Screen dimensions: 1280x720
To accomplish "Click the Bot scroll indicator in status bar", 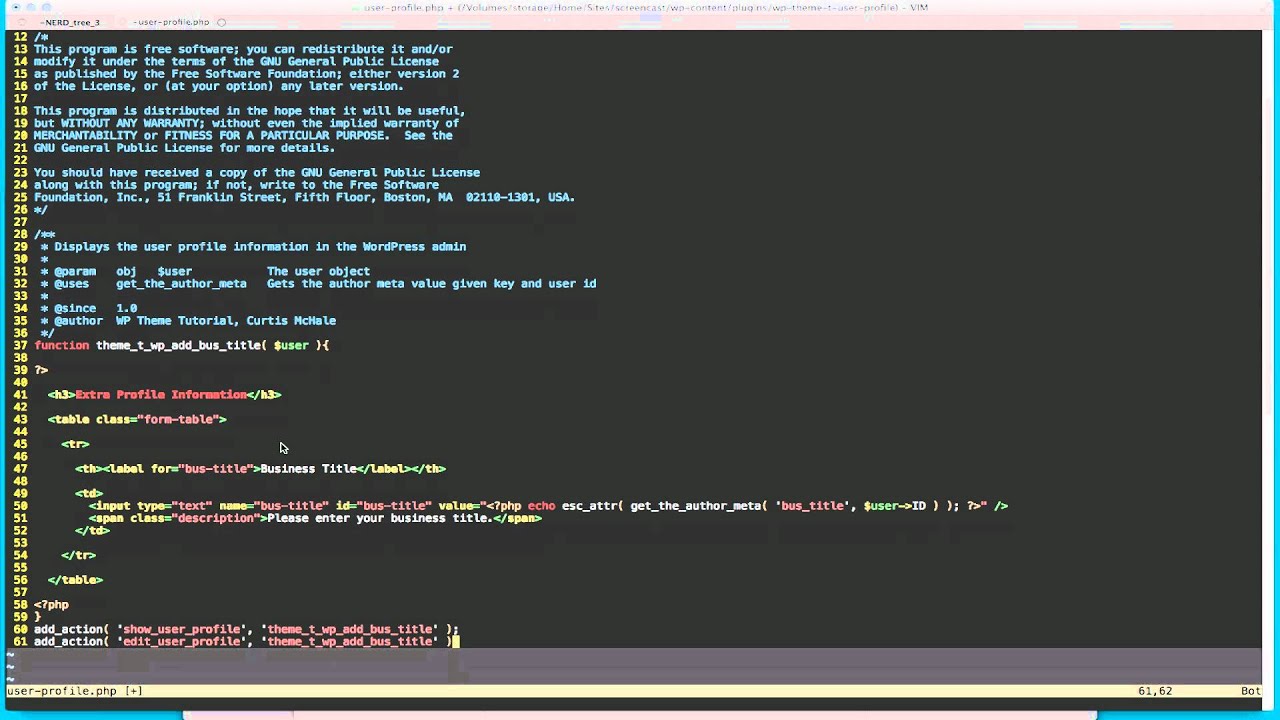I will click(x=1251, y=691).
